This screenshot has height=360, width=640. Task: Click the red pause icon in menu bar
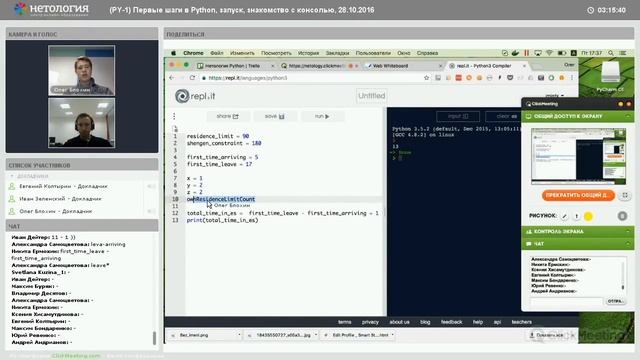[x=527, y=53]
